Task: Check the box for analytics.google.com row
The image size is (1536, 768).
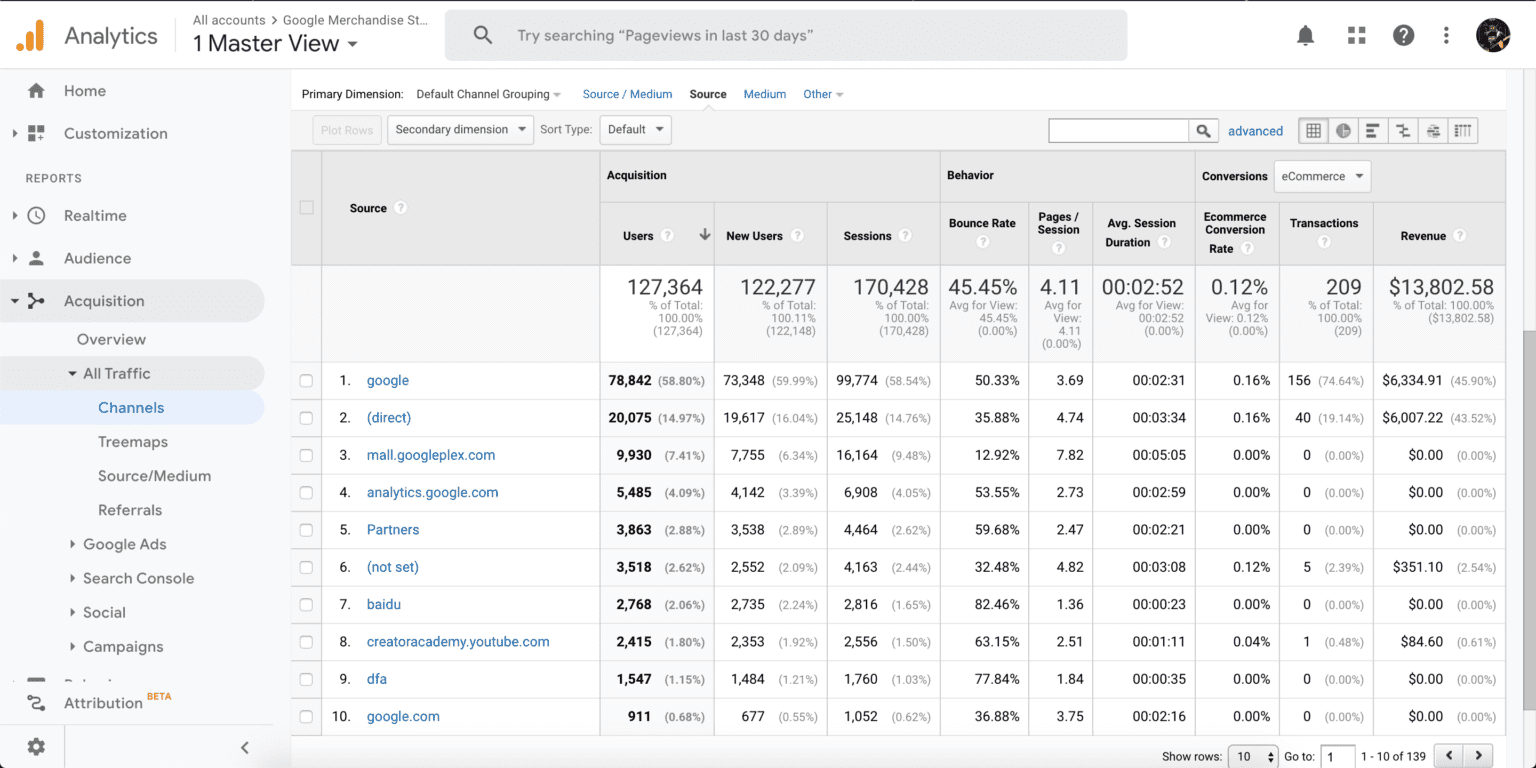Action: pos(306,493)
